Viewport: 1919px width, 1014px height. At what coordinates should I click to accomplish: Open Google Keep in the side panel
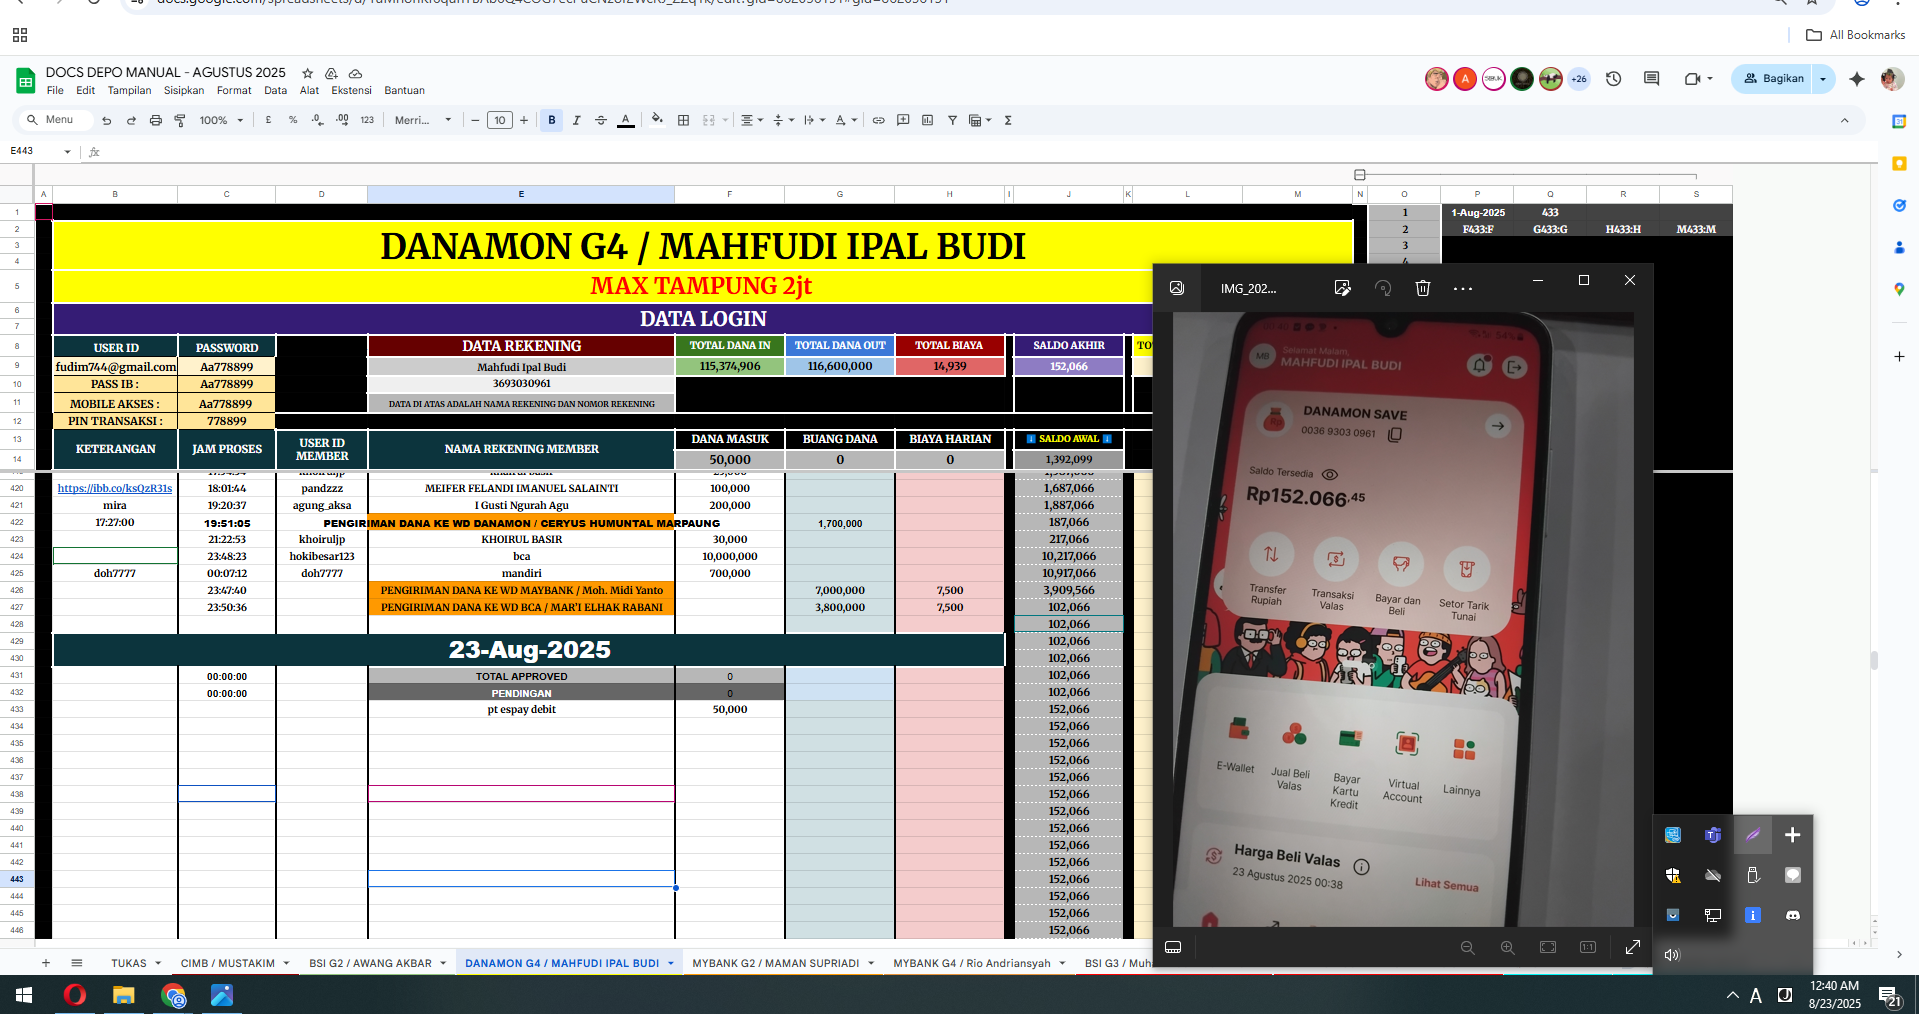pyautogui.click(x=1899, y=163)
